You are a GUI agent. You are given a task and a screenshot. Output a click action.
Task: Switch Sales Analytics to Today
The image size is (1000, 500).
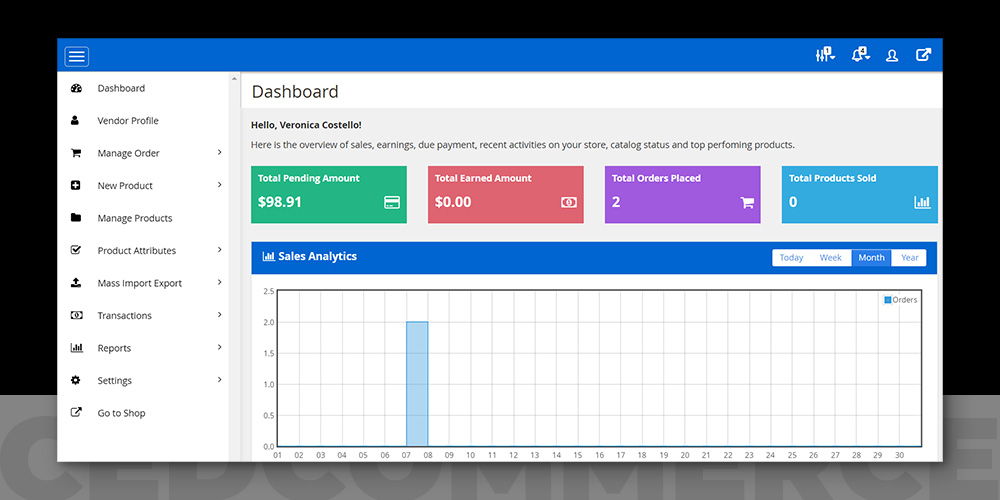coord(791,258)
